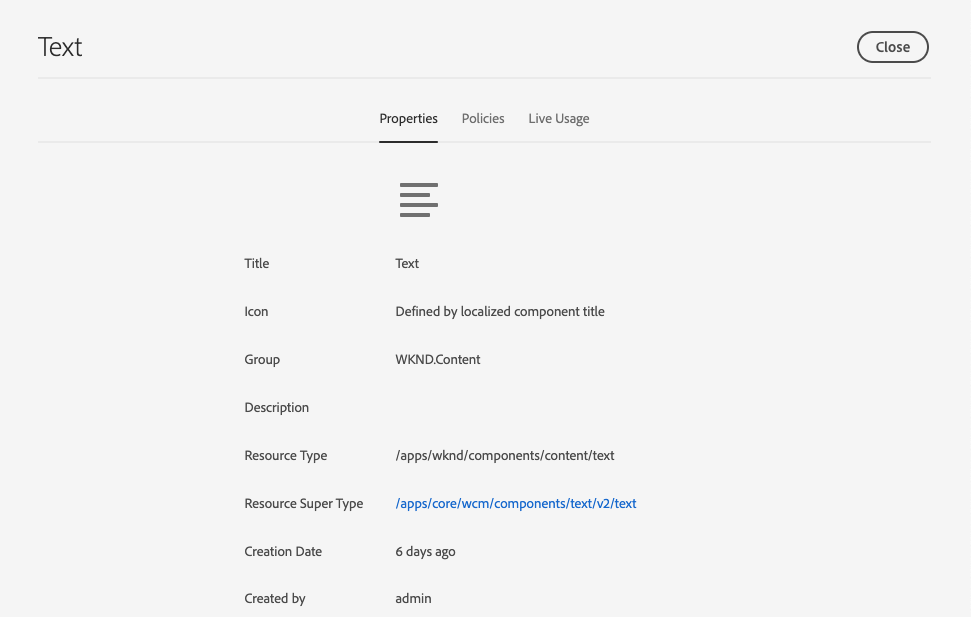Click the Title field label
Image resolution: width=971 pixels, height=617 pixels.
[257, 263]
